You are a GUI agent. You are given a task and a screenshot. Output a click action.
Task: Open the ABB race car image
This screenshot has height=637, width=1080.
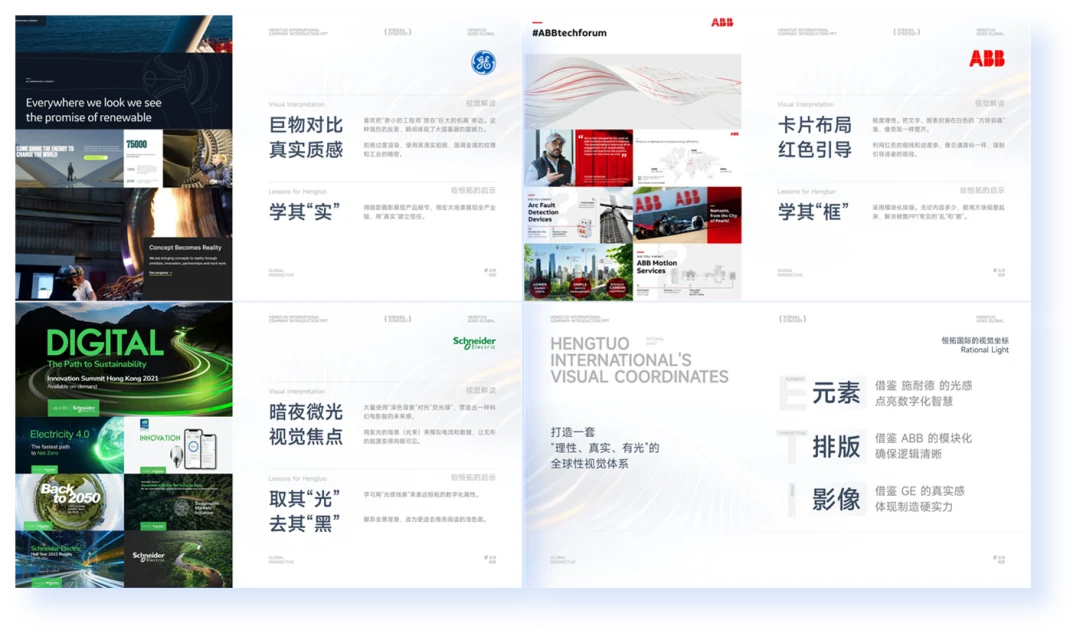(x=687, y=215)
